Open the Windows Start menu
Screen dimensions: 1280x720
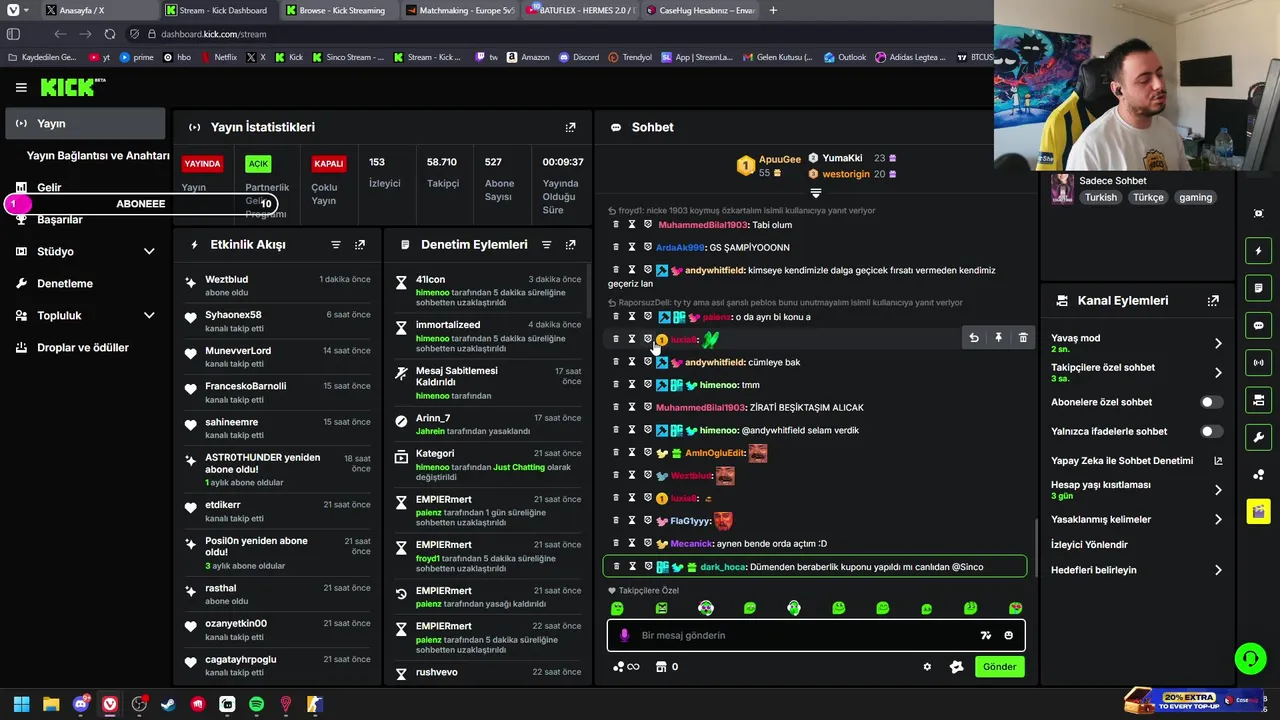[21, 704]
